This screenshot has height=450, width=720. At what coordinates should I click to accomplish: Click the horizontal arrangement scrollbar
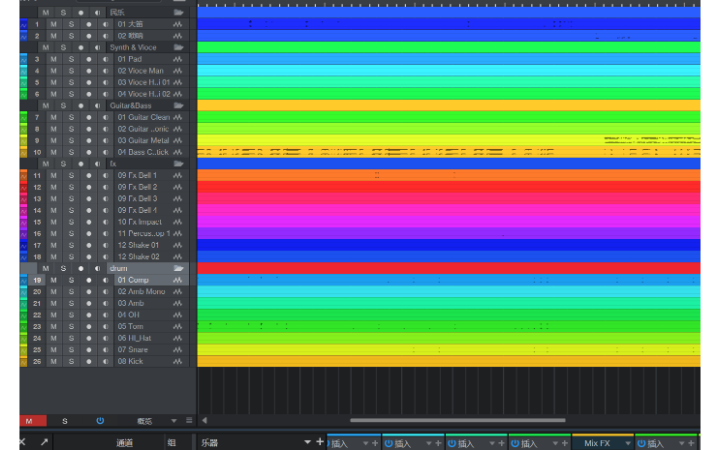(x=457, y=420)
